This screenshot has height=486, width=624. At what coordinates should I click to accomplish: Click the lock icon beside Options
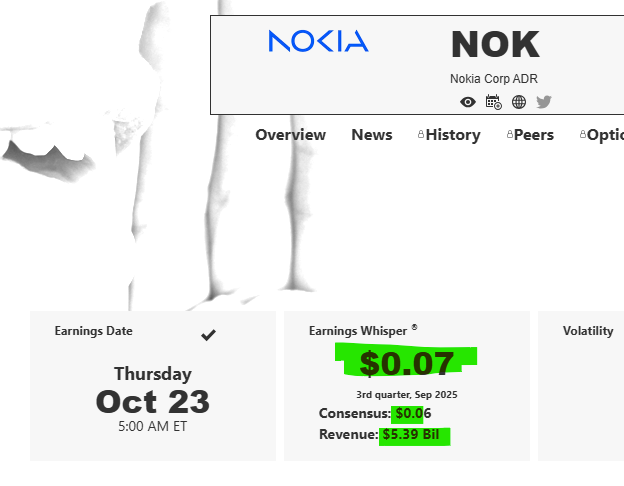pos(583,135)
